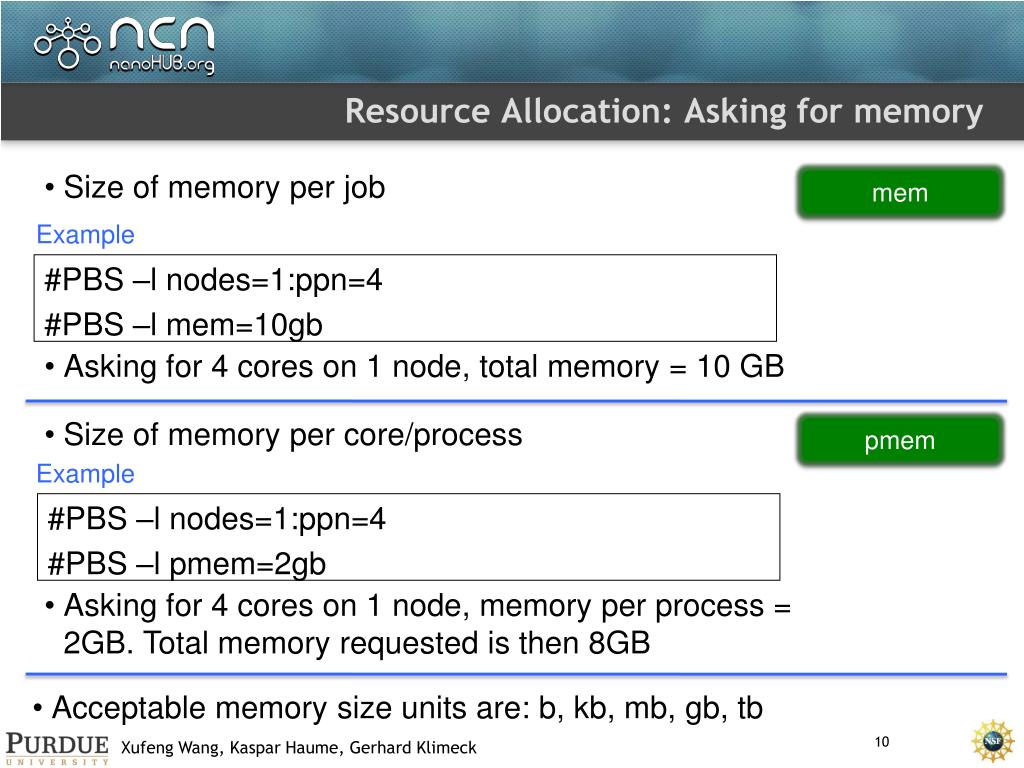Image resolution: width=1024 pixels, height=768 pixels.
Task: Click the nanoHUB molecule network logo icon
Action: [x=68, y=44]
